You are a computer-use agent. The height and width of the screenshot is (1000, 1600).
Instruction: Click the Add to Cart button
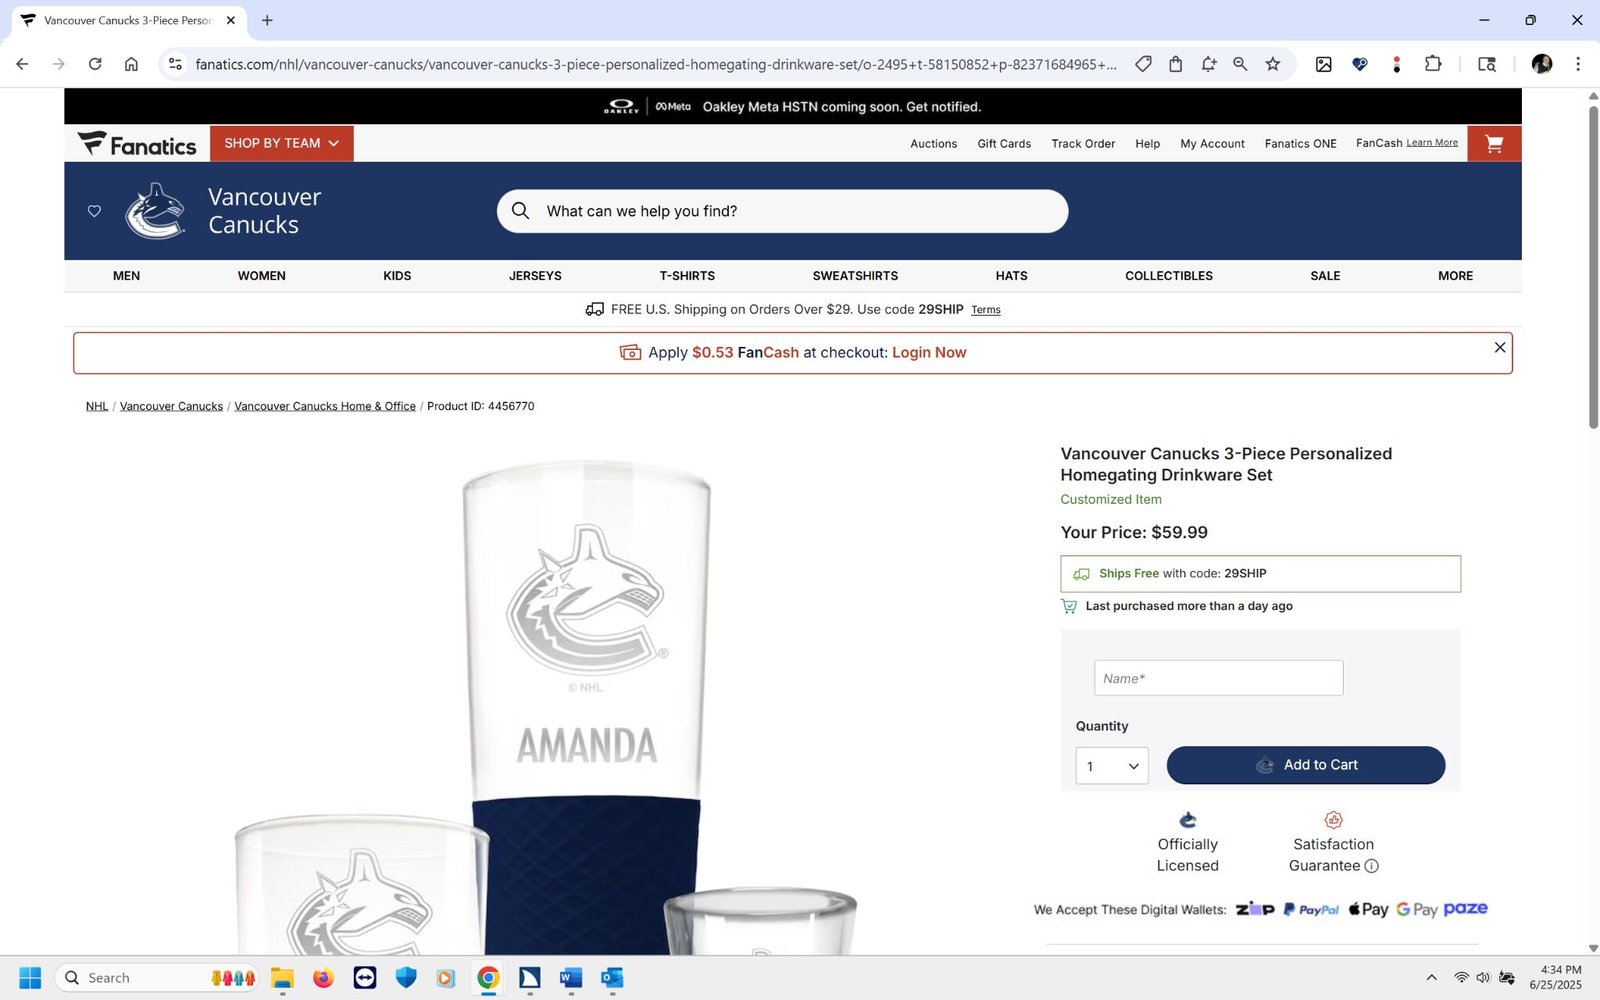click(1306, 765)
